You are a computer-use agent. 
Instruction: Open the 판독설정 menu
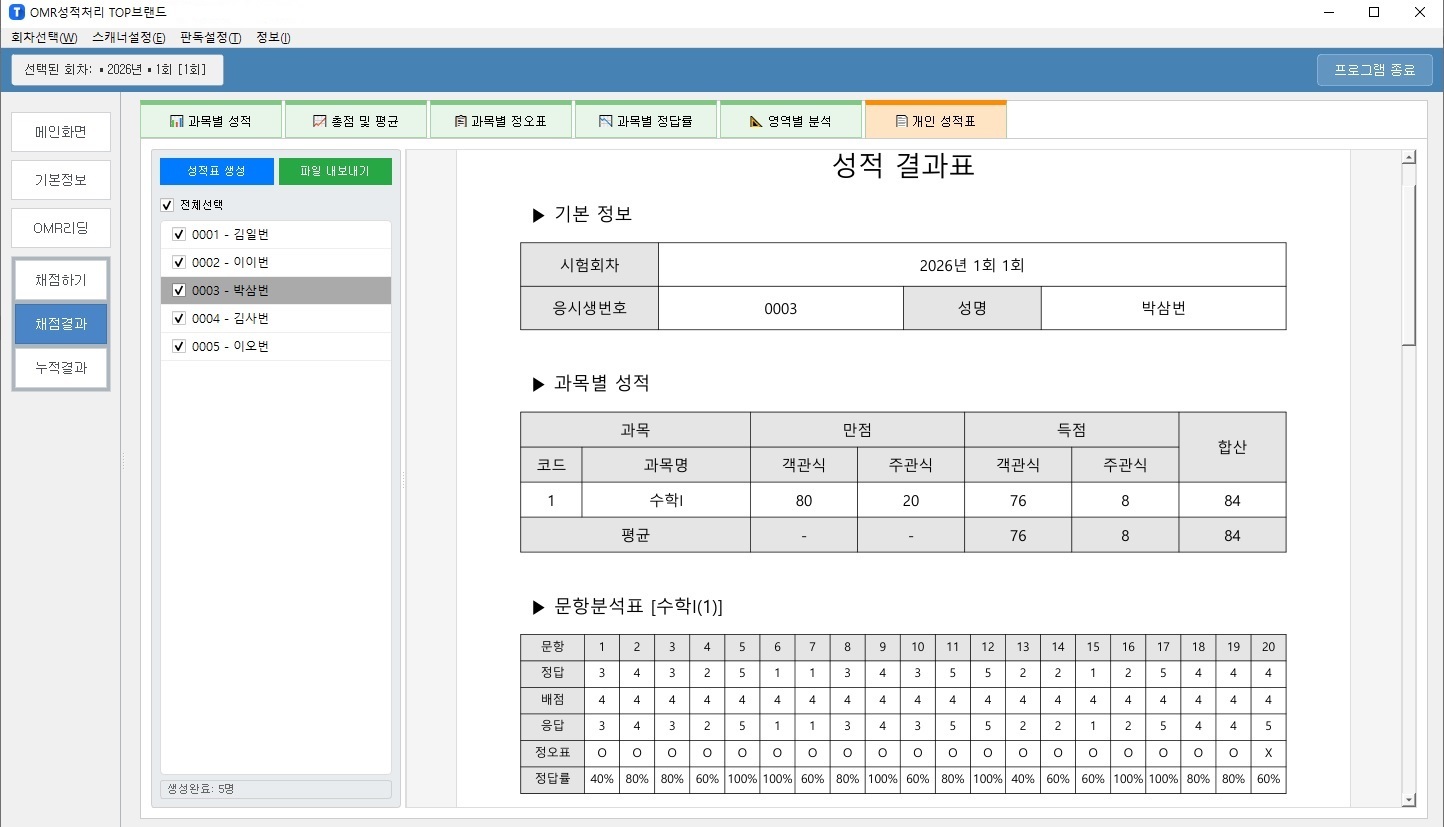pos(210,38)
